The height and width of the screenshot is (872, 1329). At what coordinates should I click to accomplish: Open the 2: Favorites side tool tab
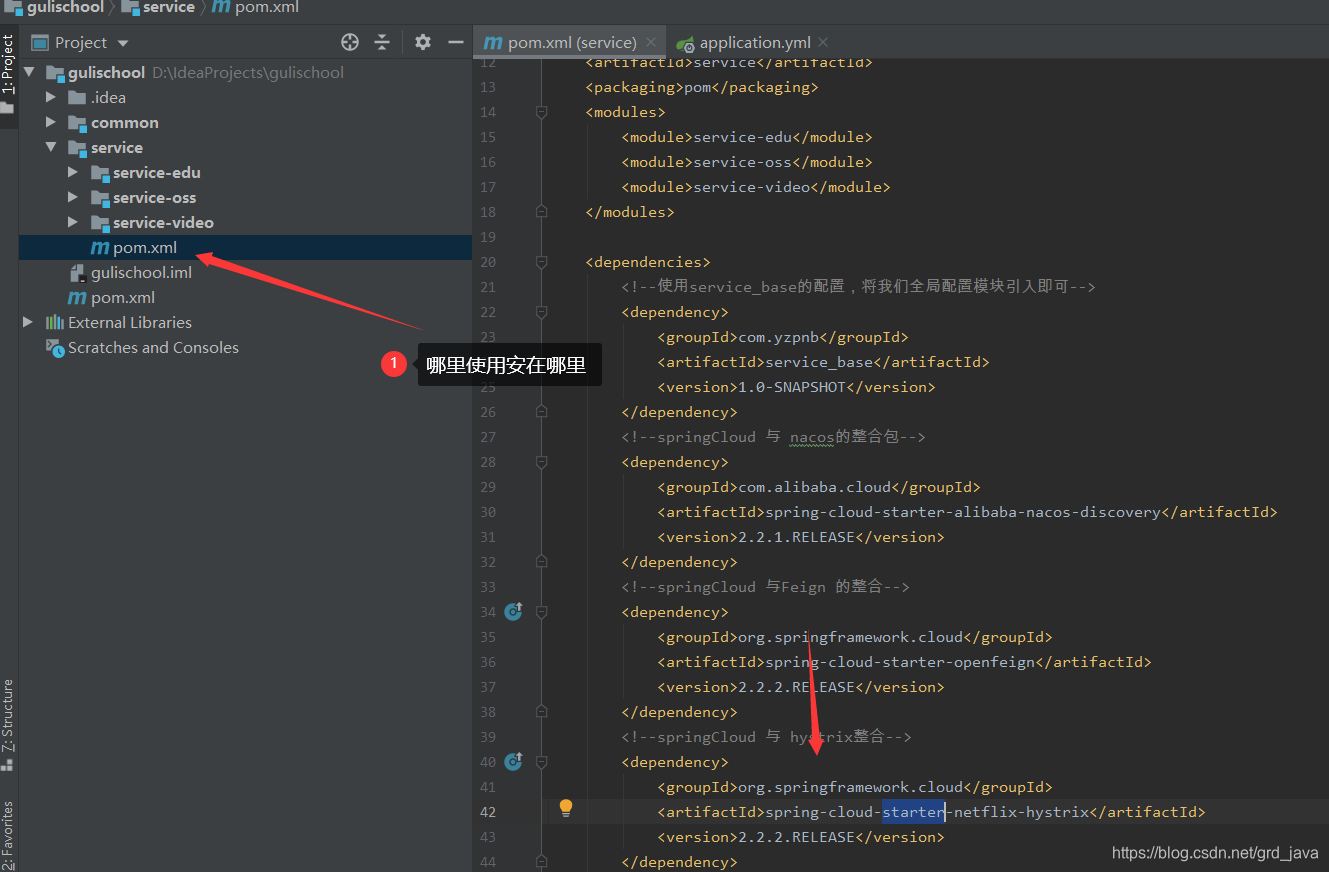[8, 837]
